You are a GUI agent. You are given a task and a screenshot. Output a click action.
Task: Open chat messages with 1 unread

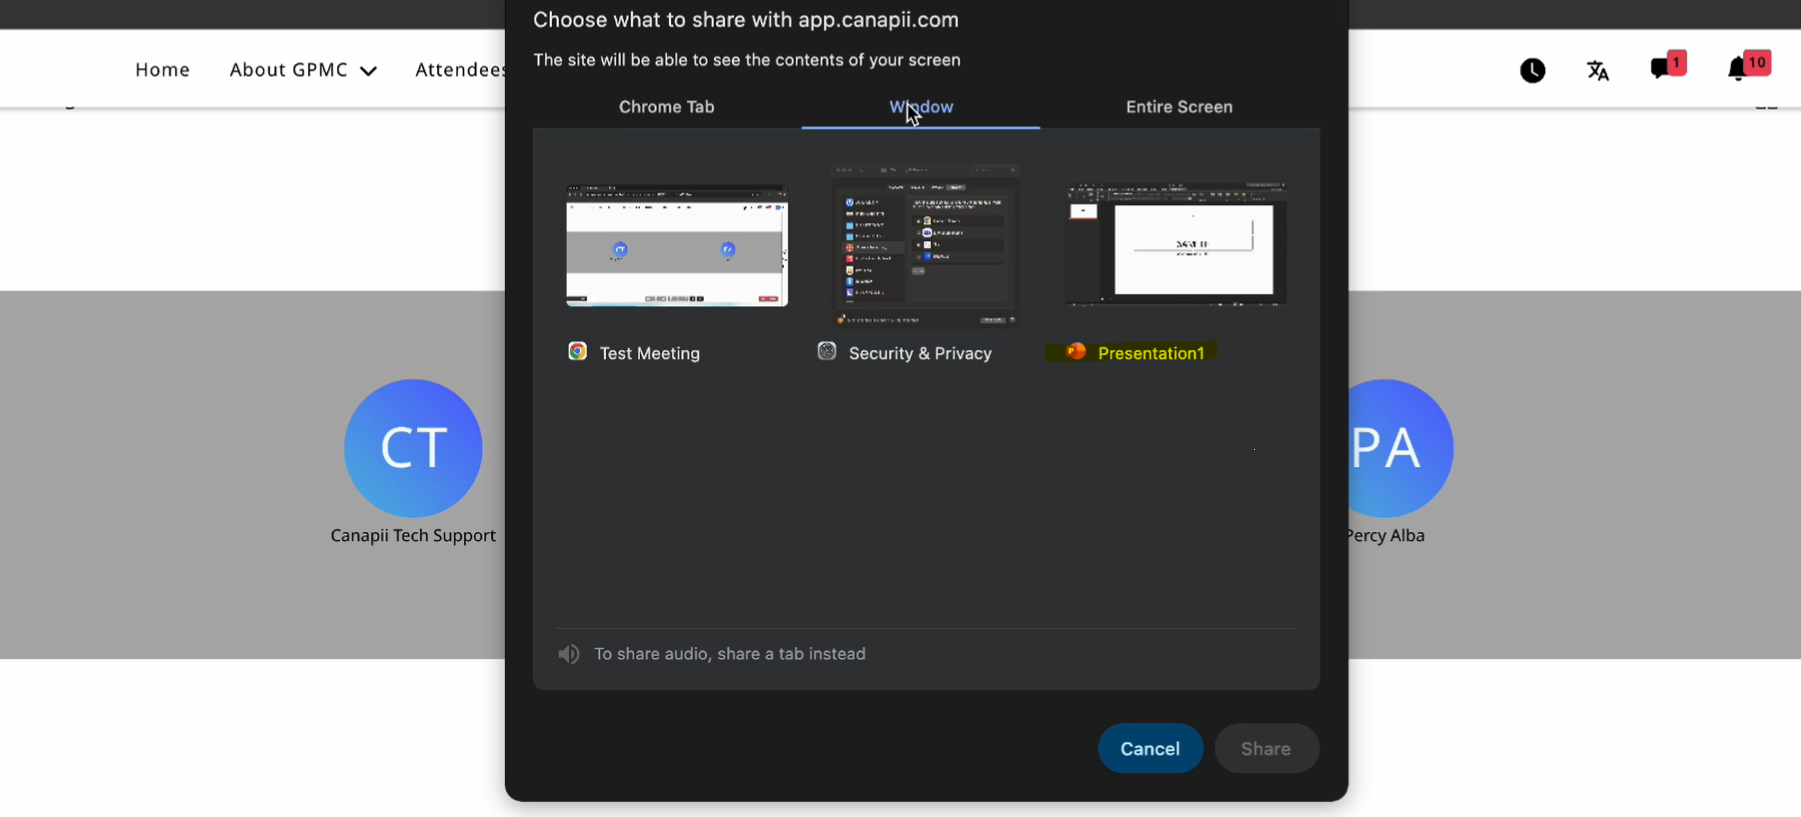coord(1662,68)
